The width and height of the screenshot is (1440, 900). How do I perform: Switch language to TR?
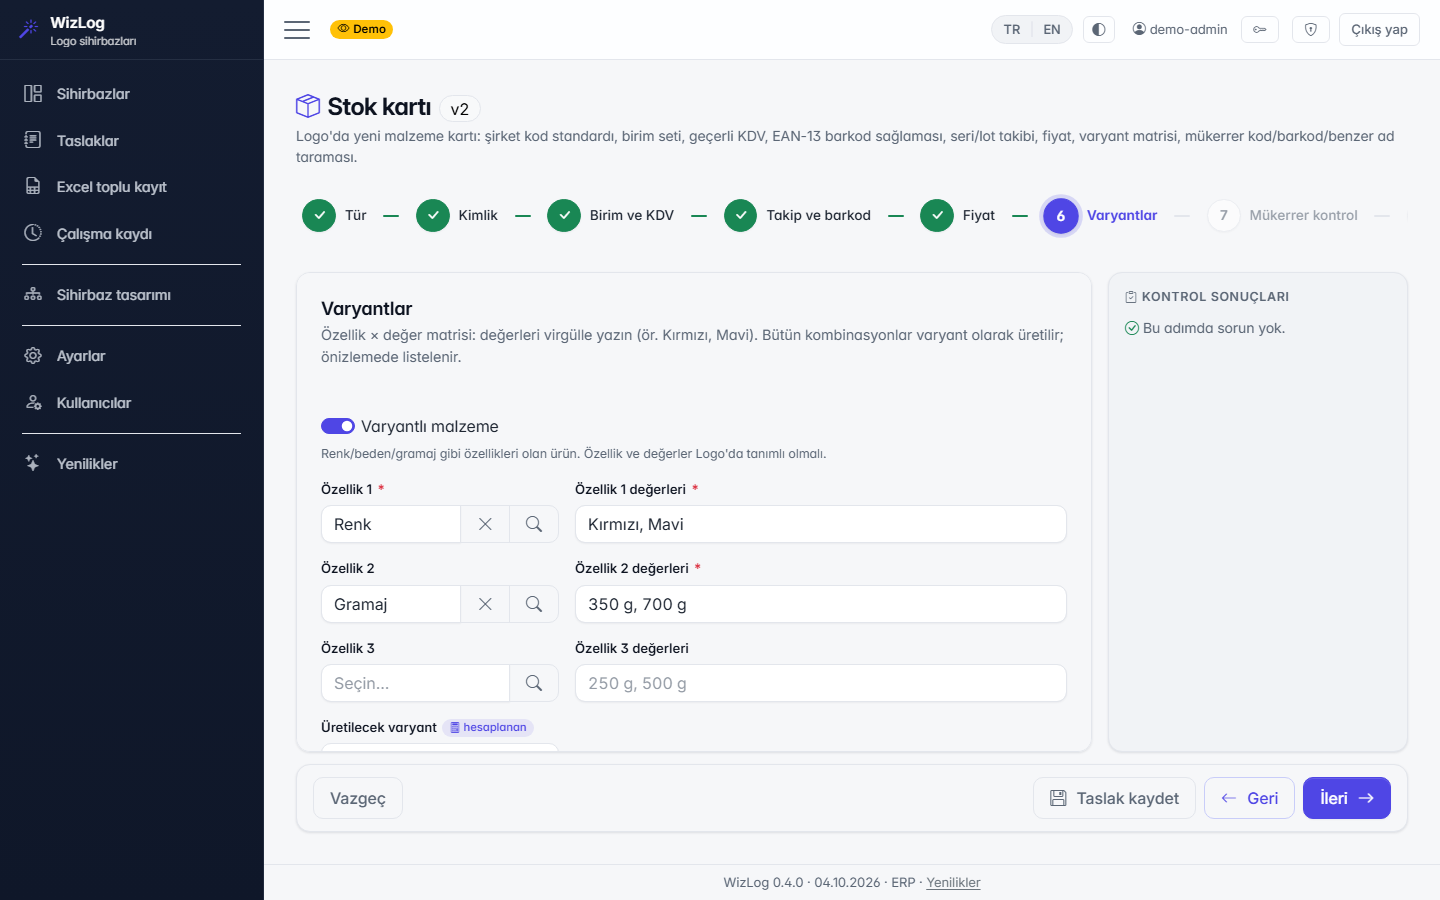click(x=1012, y=29)
